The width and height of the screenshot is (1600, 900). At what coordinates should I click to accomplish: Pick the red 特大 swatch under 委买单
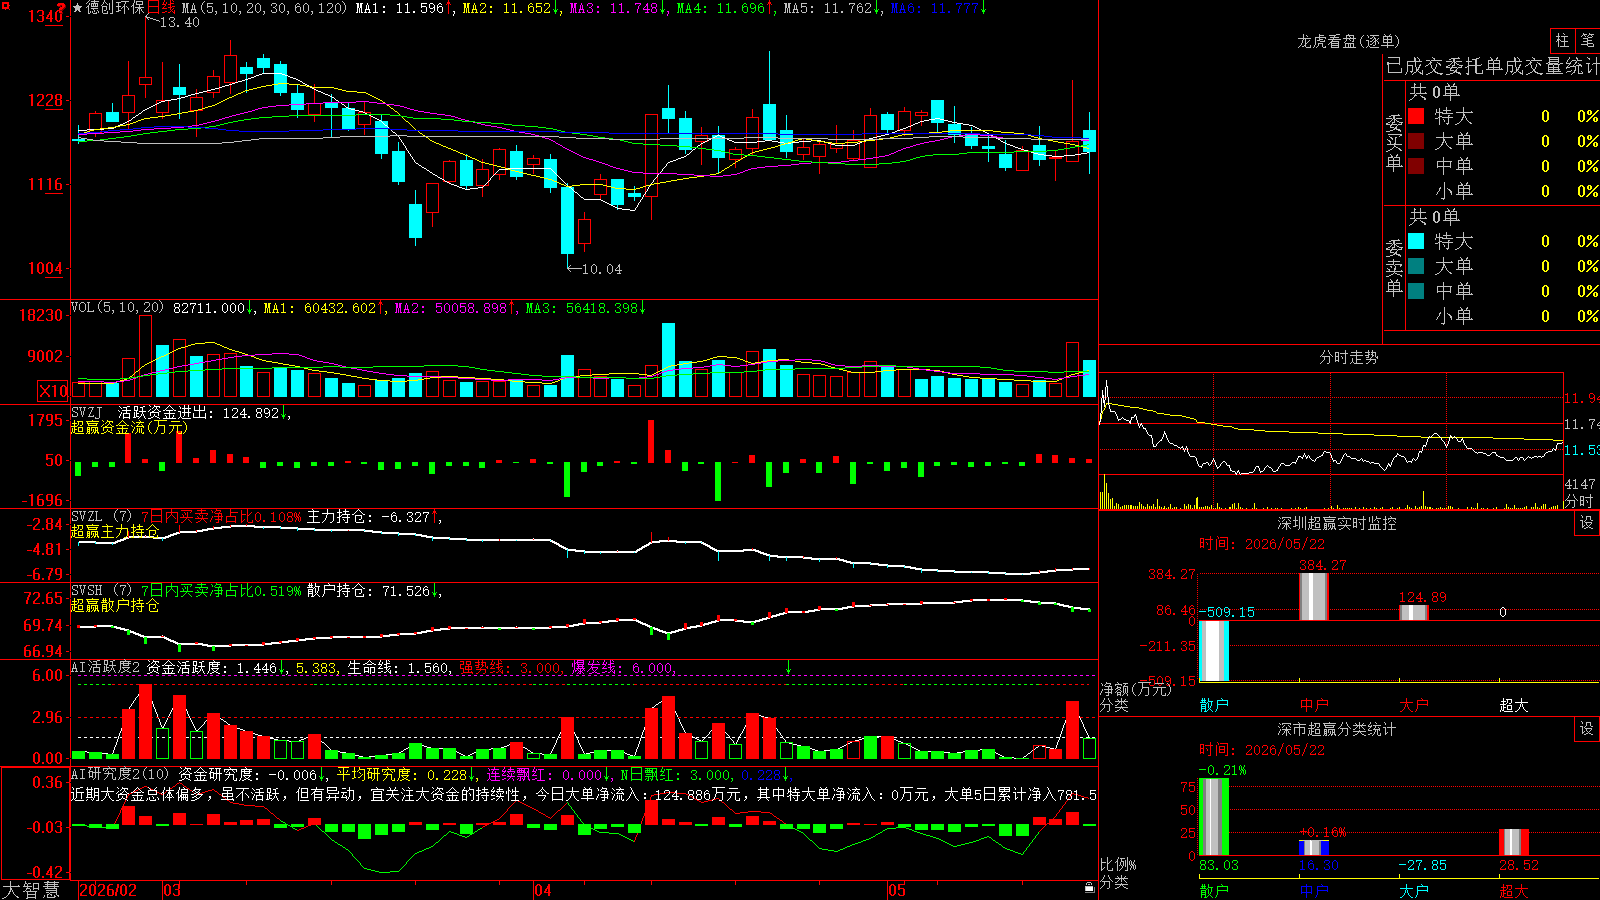[x=1416, y=116]
